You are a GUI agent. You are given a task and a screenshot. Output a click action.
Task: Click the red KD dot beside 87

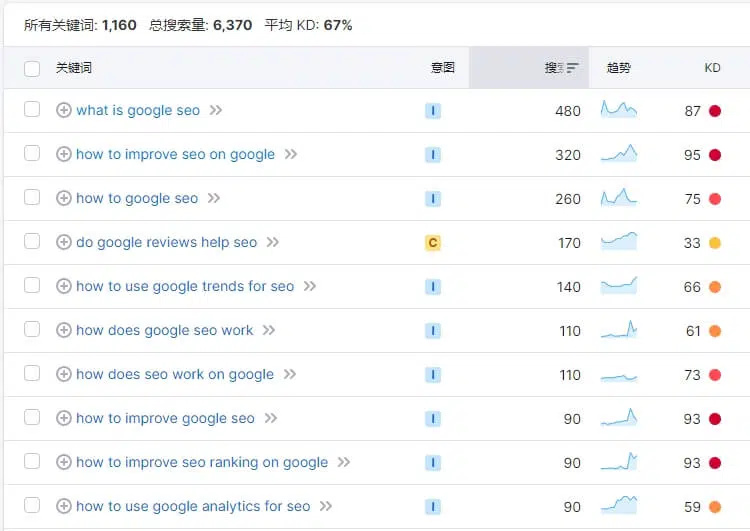[715, 111]
